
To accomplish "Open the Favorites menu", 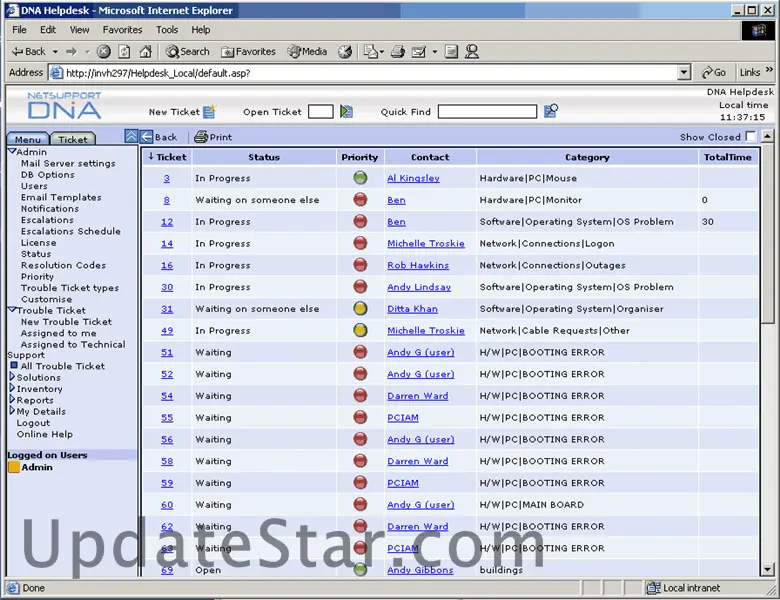I will click(x=122, y=30).
